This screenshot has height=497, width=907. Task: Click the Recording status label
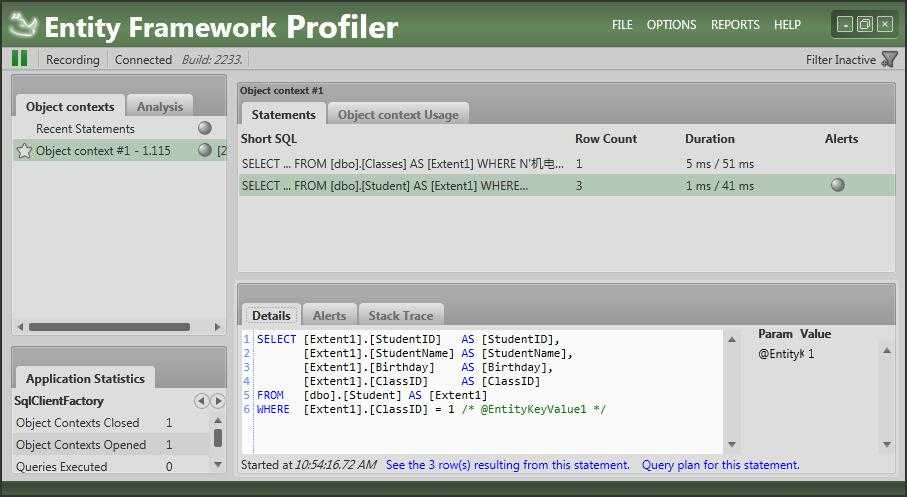[x=73, y=60]
